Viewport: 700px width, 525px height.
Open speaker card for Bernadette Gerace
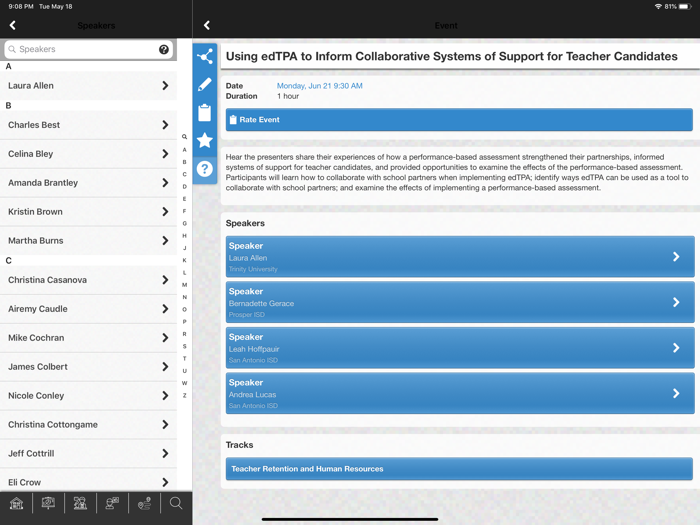tap(460, 302)
